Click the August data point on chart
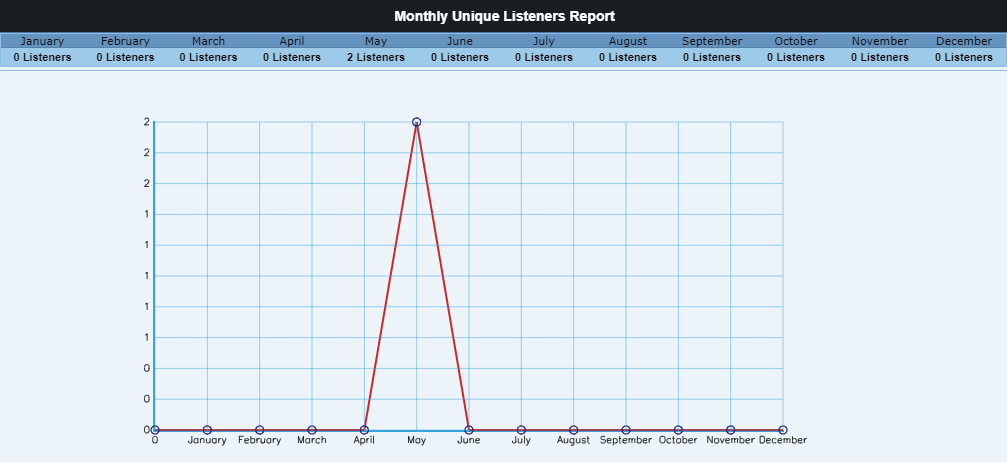Image resolution: width=1007 pixels, height=462 pixels. (x=574, y=430)
